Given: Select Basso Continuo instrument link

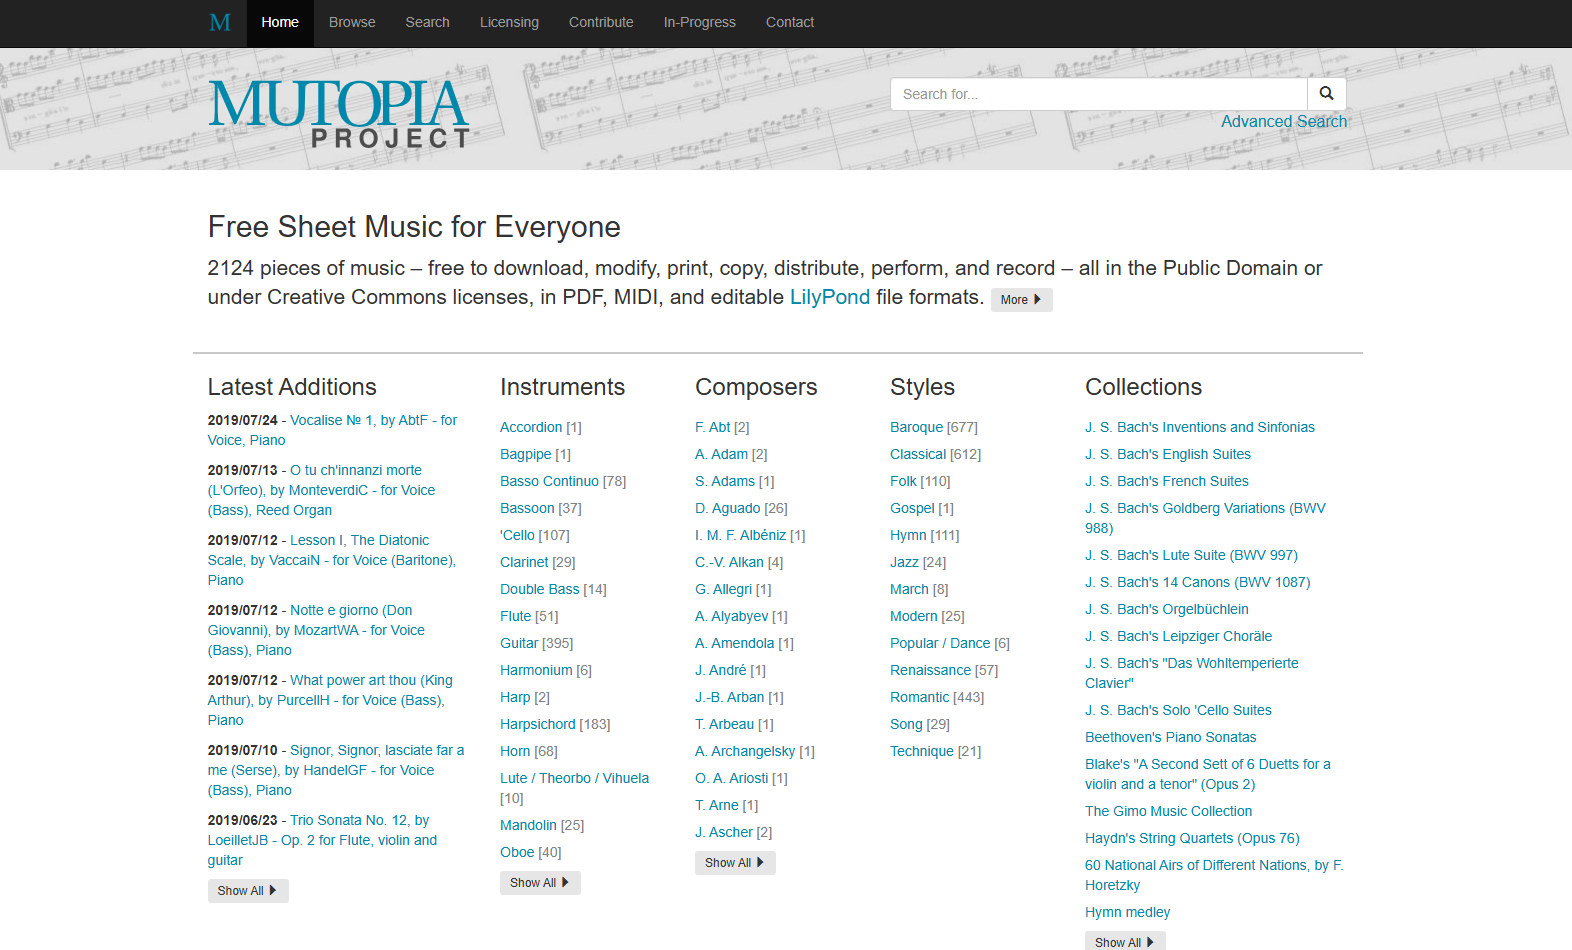Looking at the screenshot, I should [x=549, y=481].
